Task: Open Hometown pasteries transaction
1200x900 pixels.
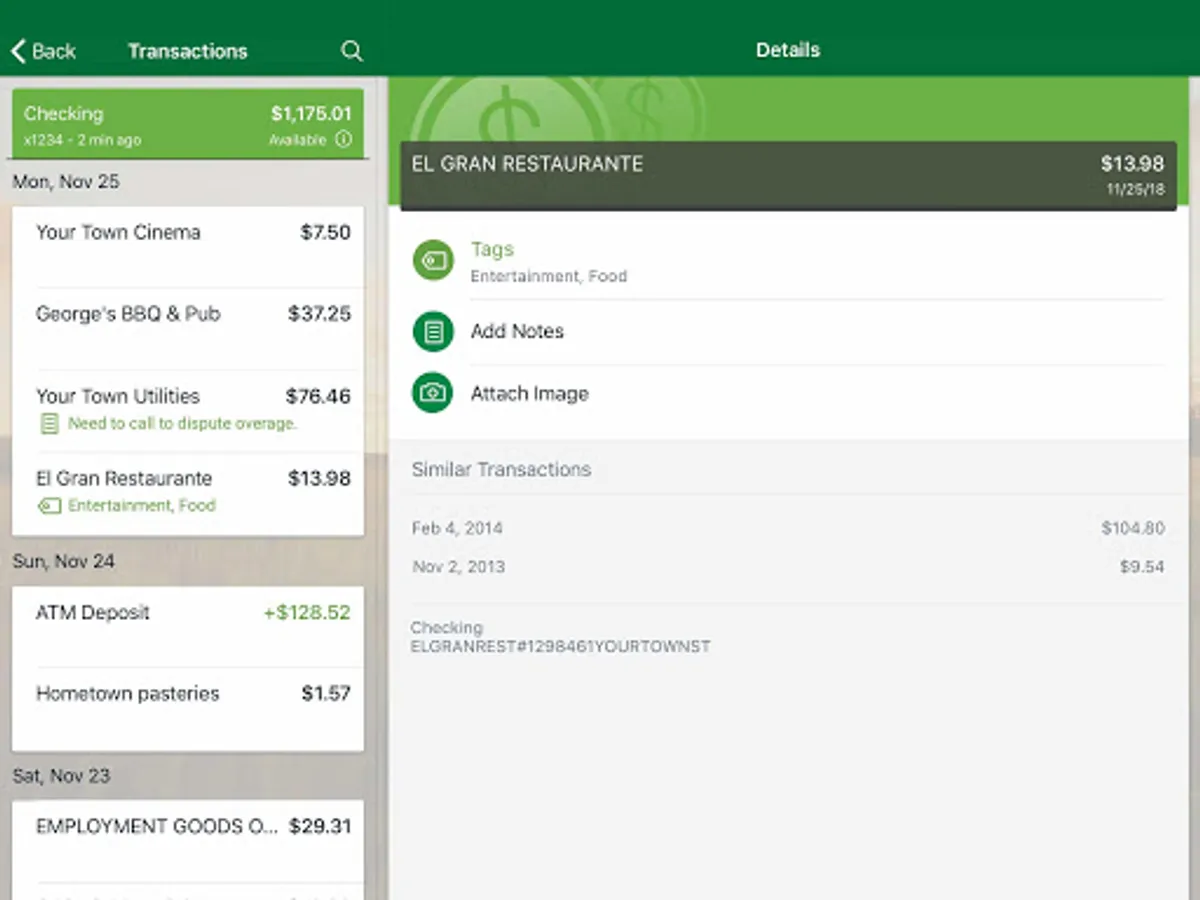Action: [x=188, y=709]
